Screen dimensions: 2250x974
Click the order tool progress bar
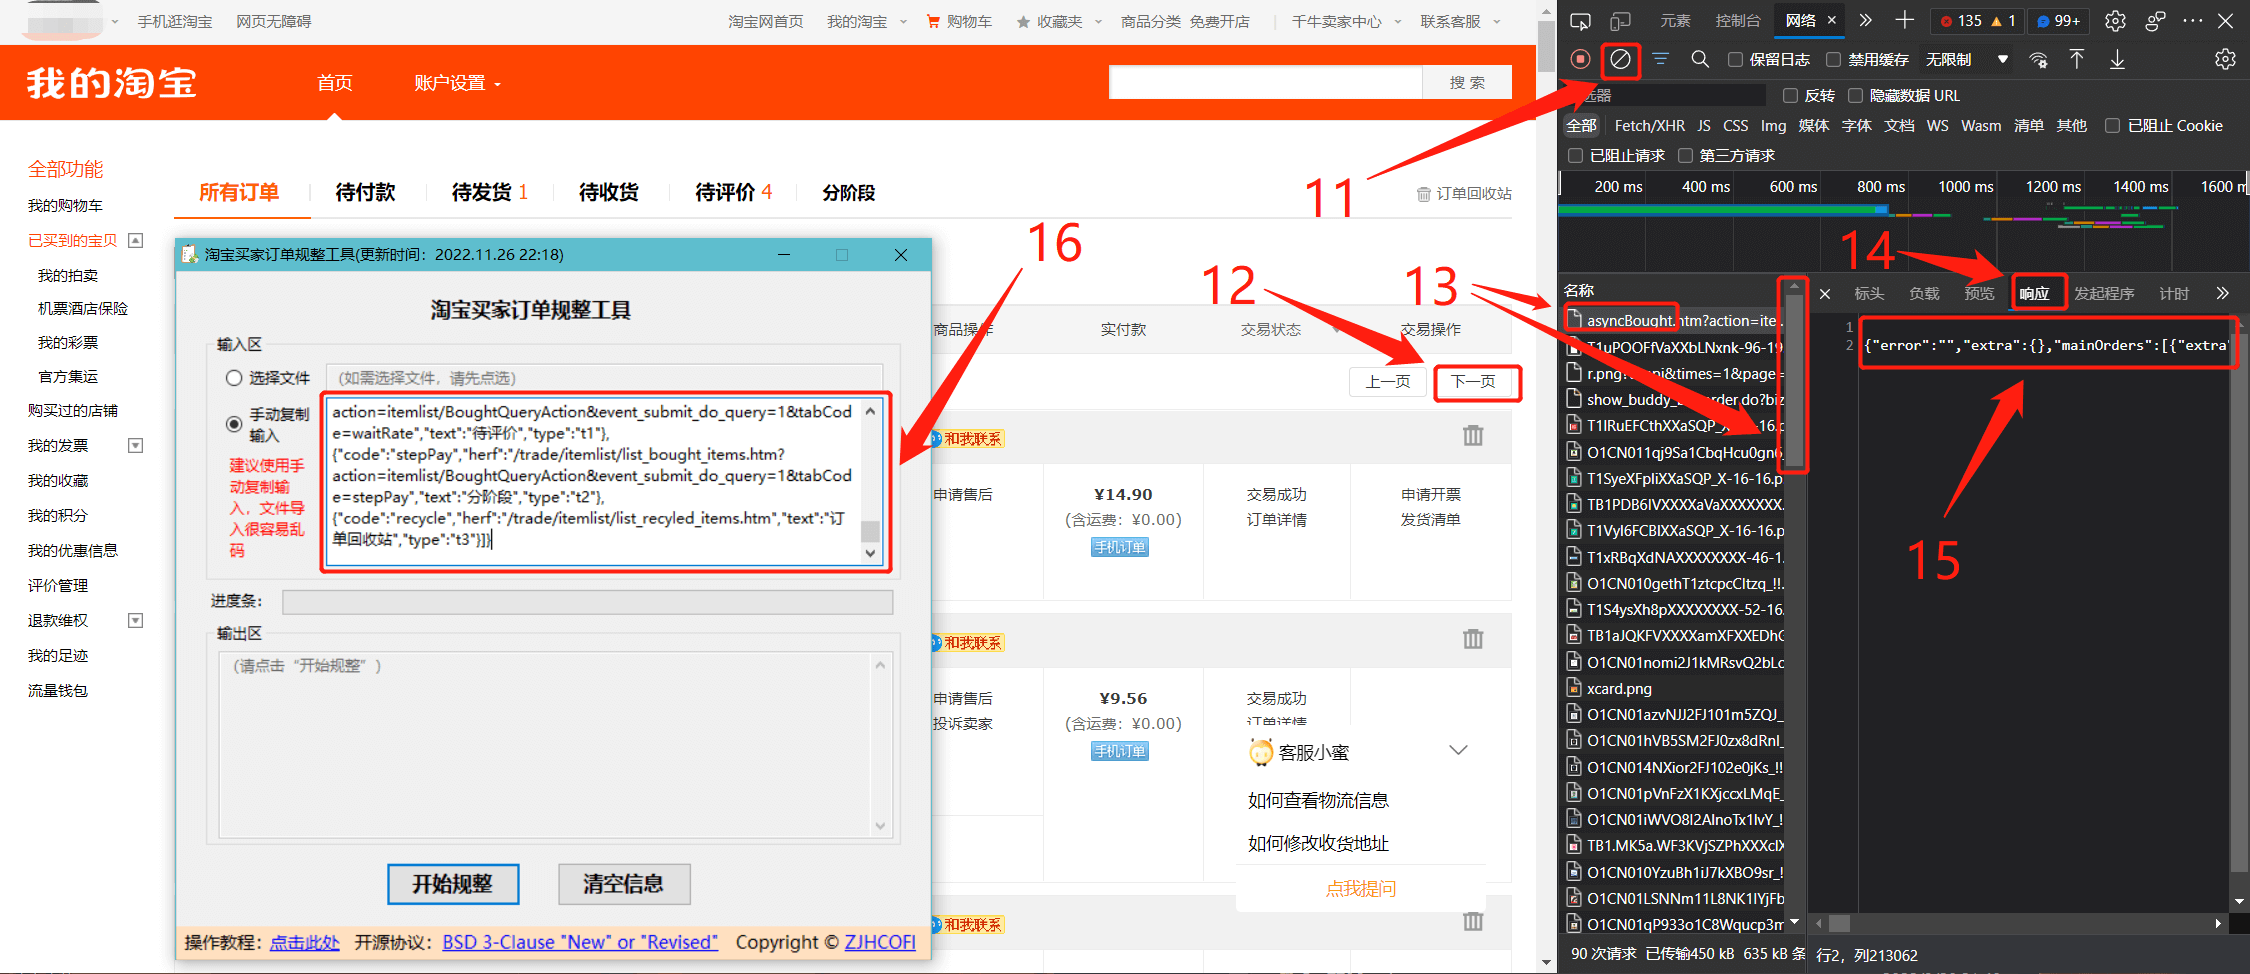pos(587,602)
